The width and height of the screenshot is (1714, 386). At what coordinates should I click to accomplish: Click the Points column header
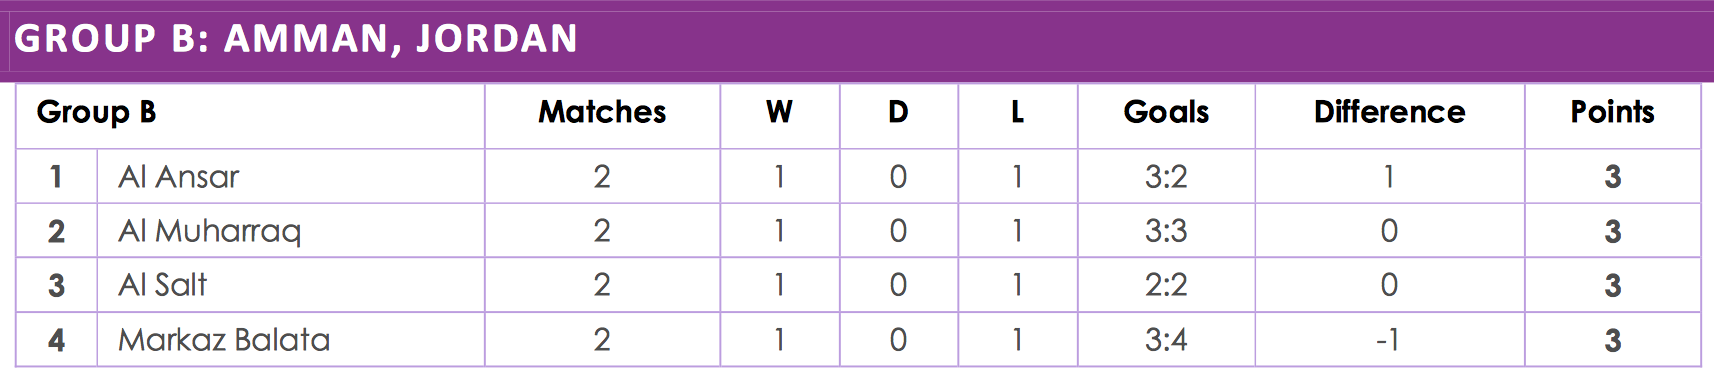[x=1612, y=112]
